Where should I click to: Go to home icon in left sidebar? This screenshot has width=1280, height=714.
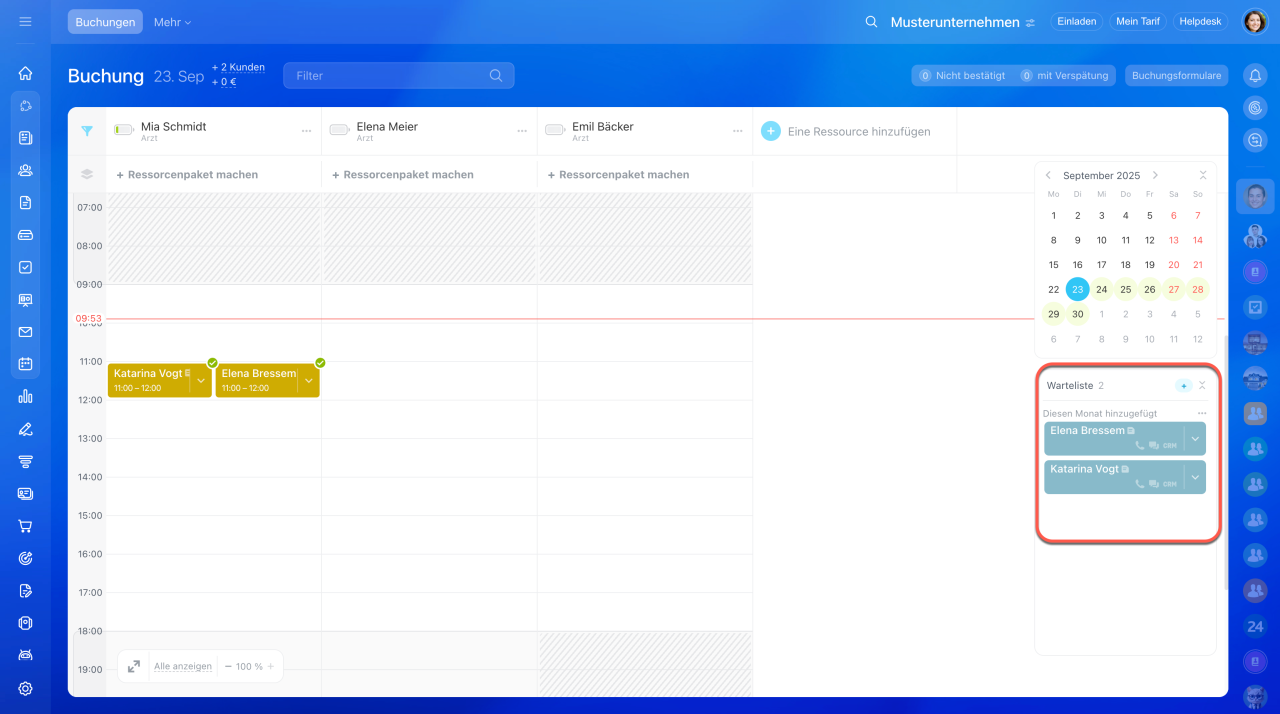[25, 73]
